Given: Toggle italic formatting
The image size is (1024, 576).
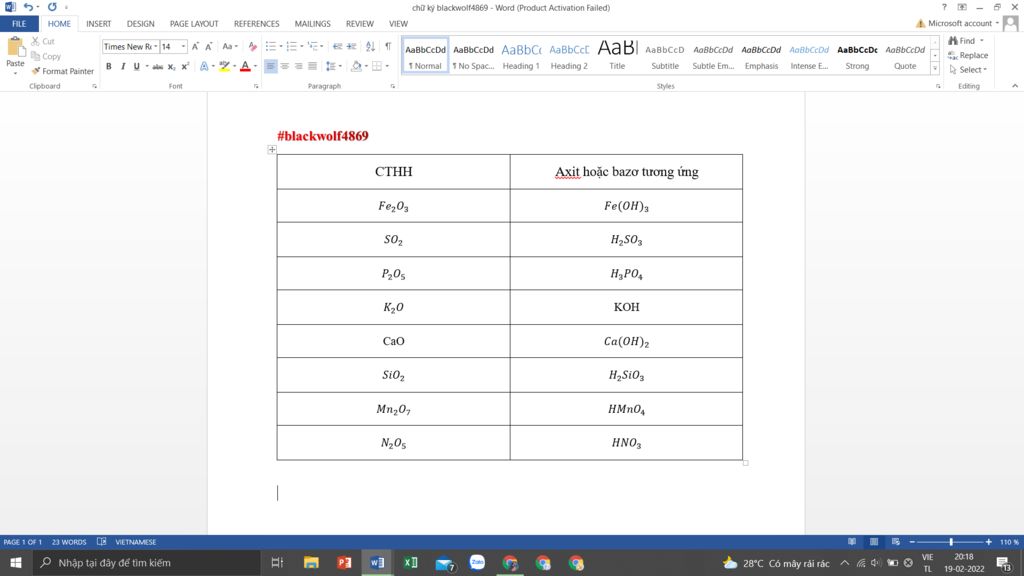Looking at the screenshot, I should [x=123, y=66].
